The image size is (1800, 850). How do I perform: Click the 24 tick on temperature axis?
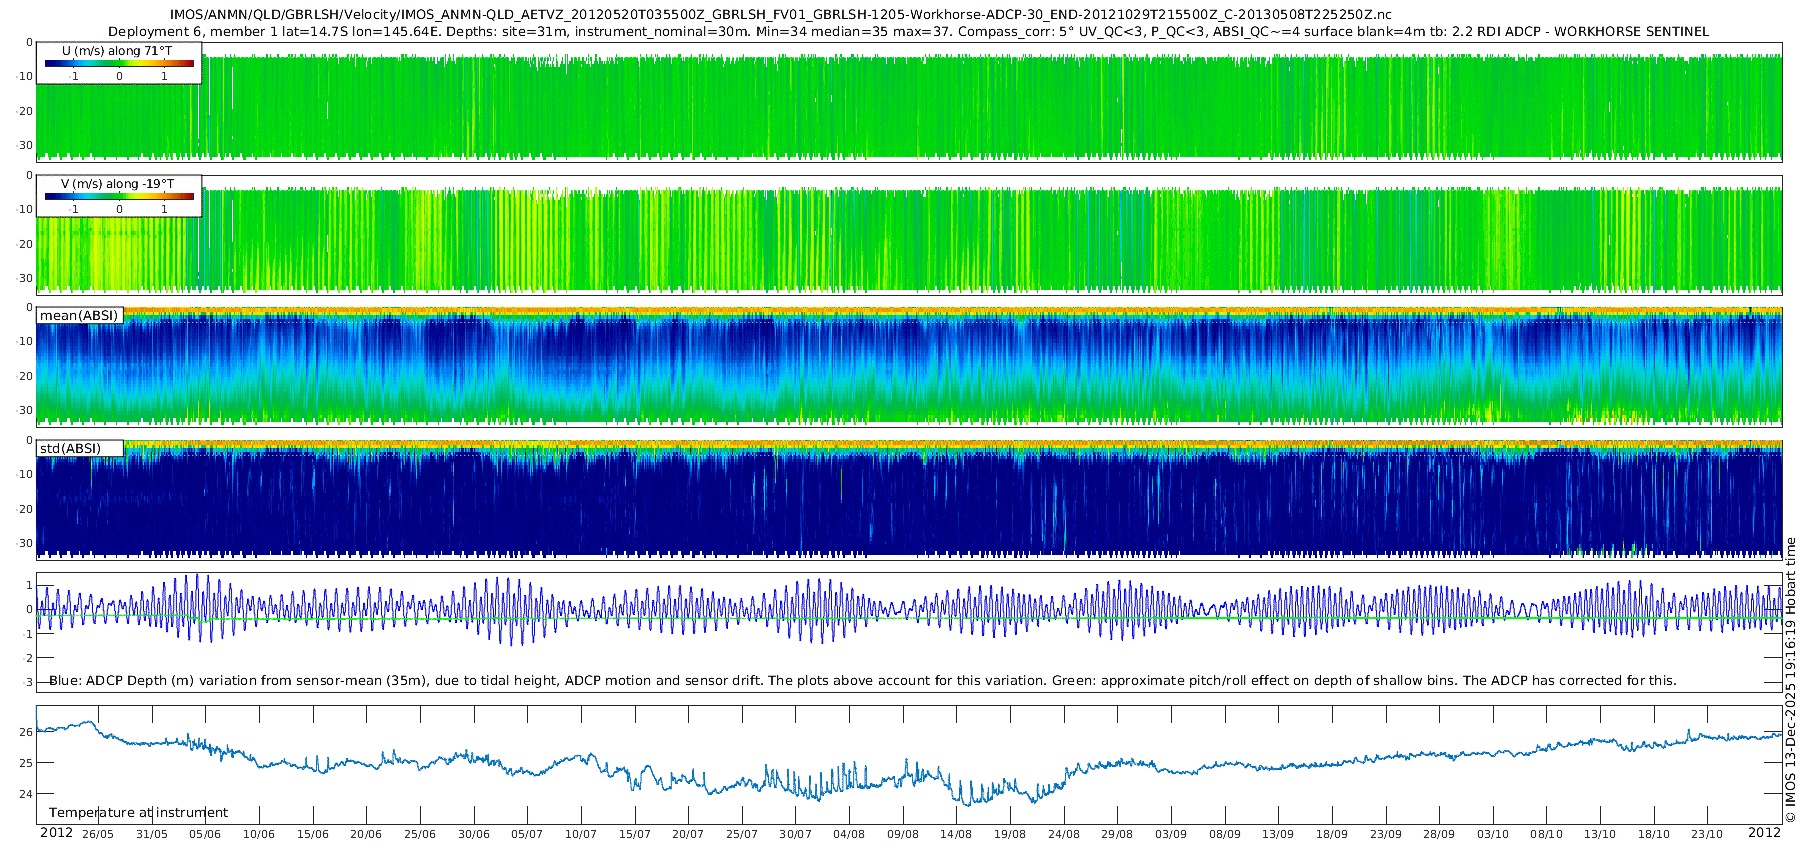pyautogui.click(x=26, y=795)
